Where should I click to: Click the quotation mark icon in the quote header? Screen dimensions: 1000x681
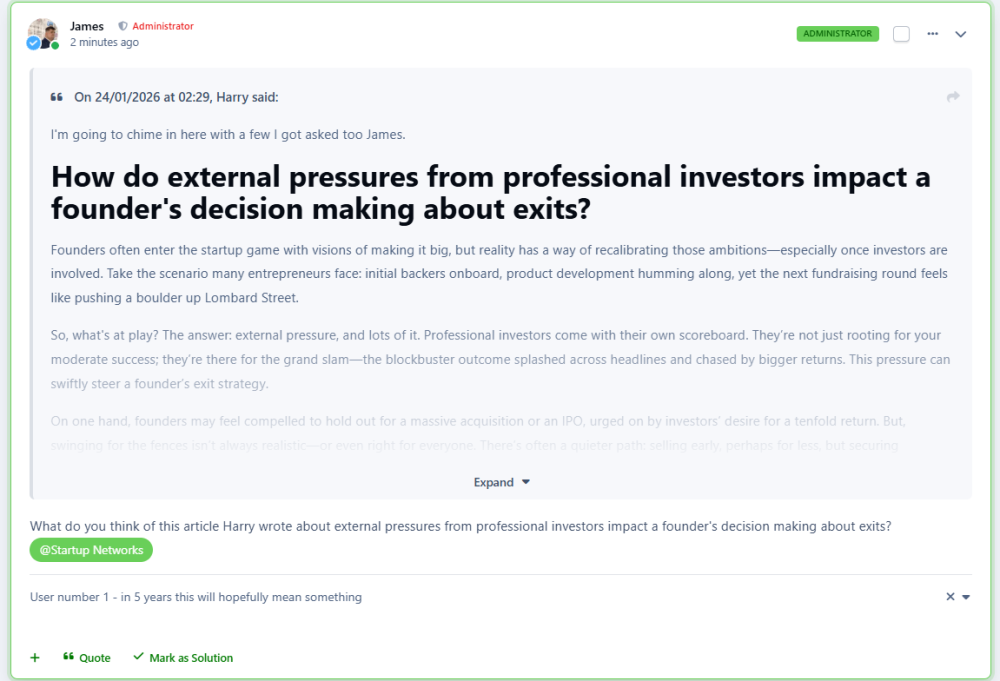(57, 97)
